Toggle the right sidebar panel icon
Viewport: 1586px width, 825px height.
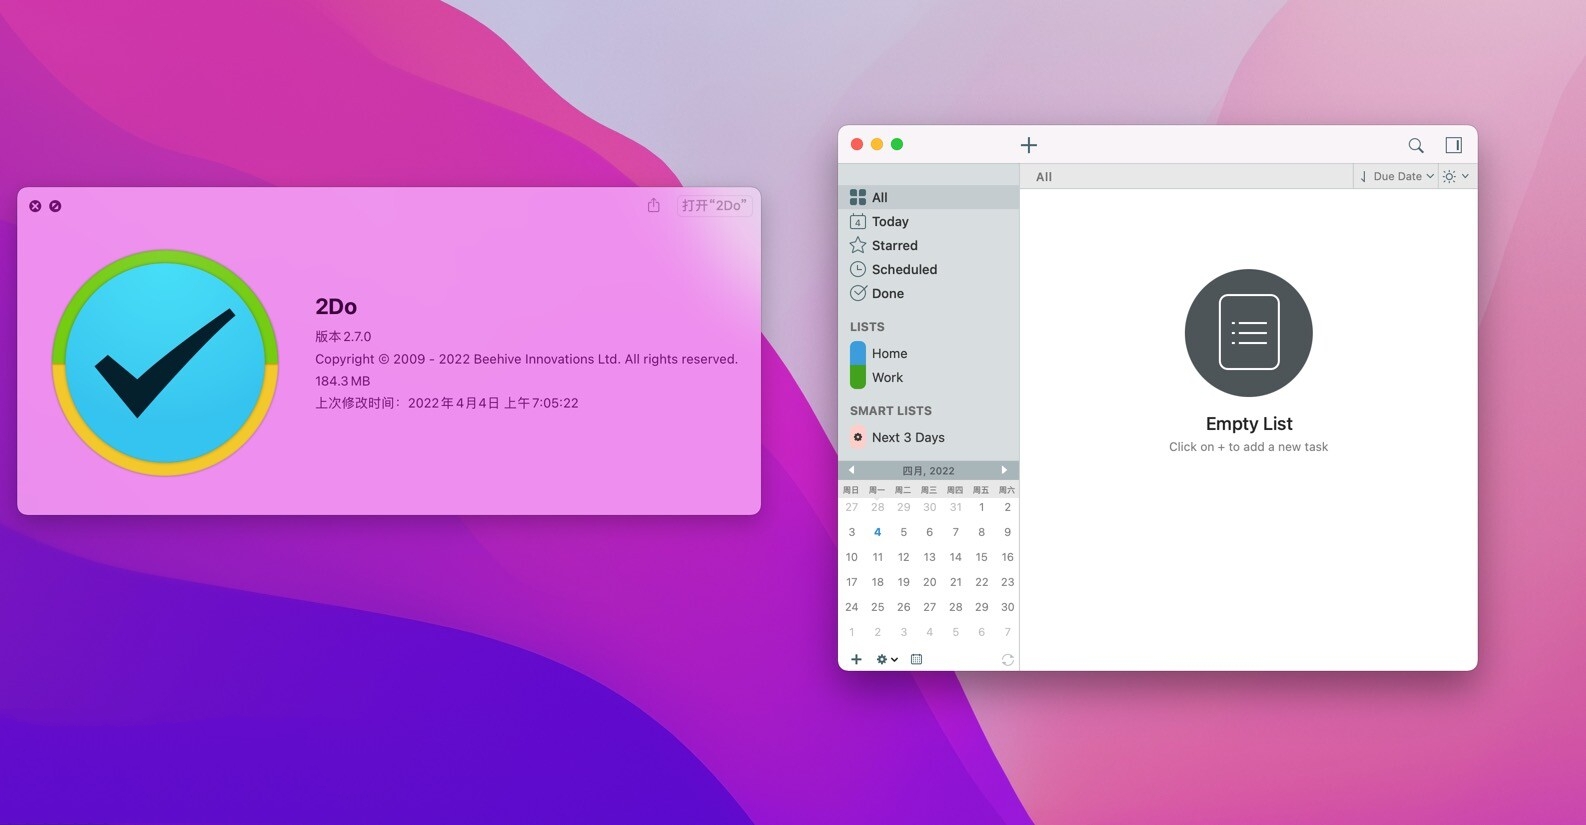[1454, 145]
